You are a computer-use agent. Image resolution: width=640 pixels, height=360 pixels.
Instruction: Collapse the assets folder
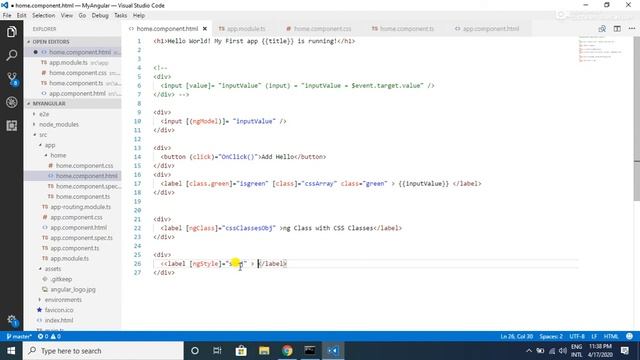[x=72, y=269]
